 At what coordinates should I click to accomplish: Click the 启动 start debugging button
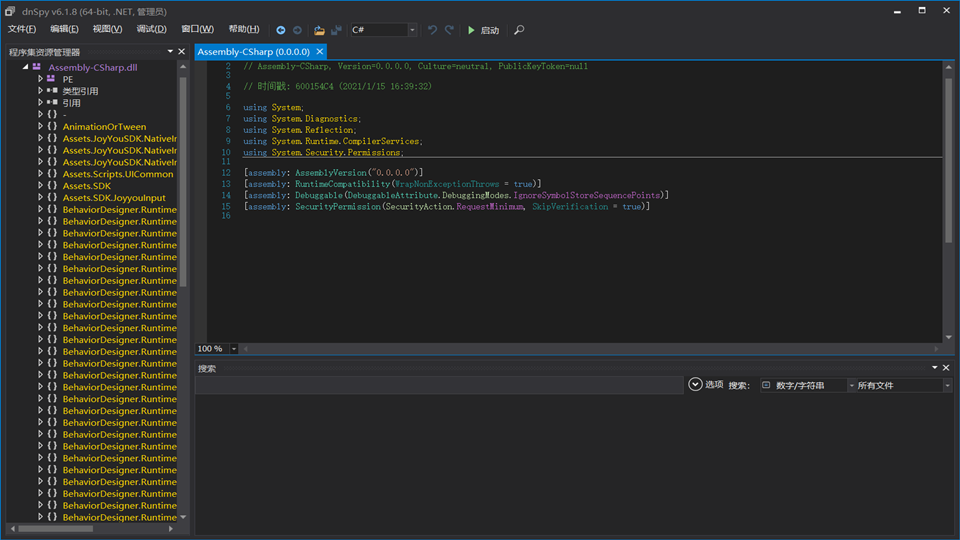pyautogui.click(x=483, y=30)
